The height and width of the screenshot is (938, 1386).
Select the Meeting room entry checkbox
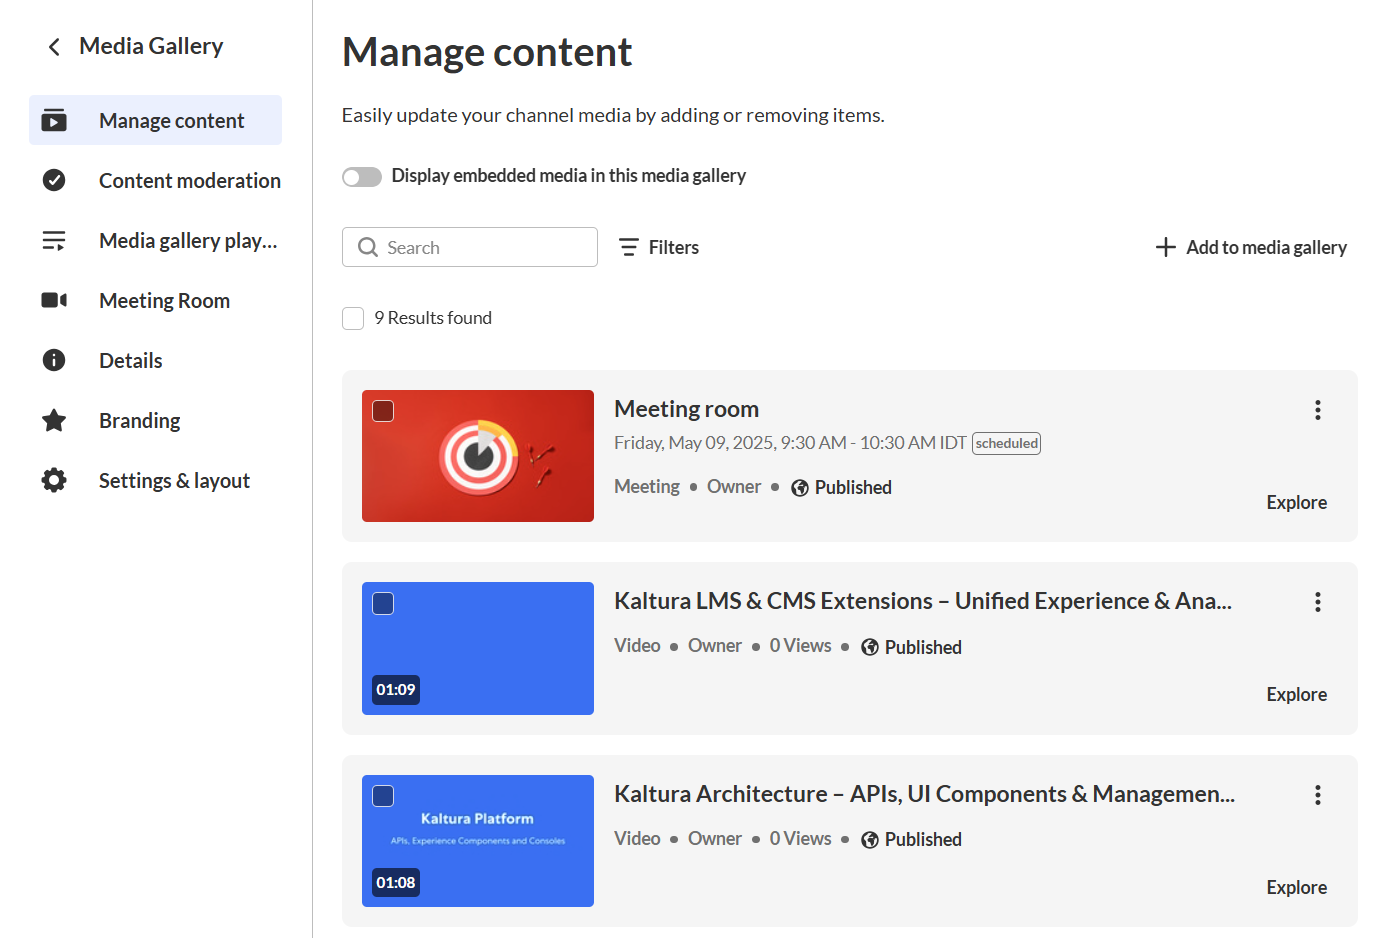click(383, 411)
